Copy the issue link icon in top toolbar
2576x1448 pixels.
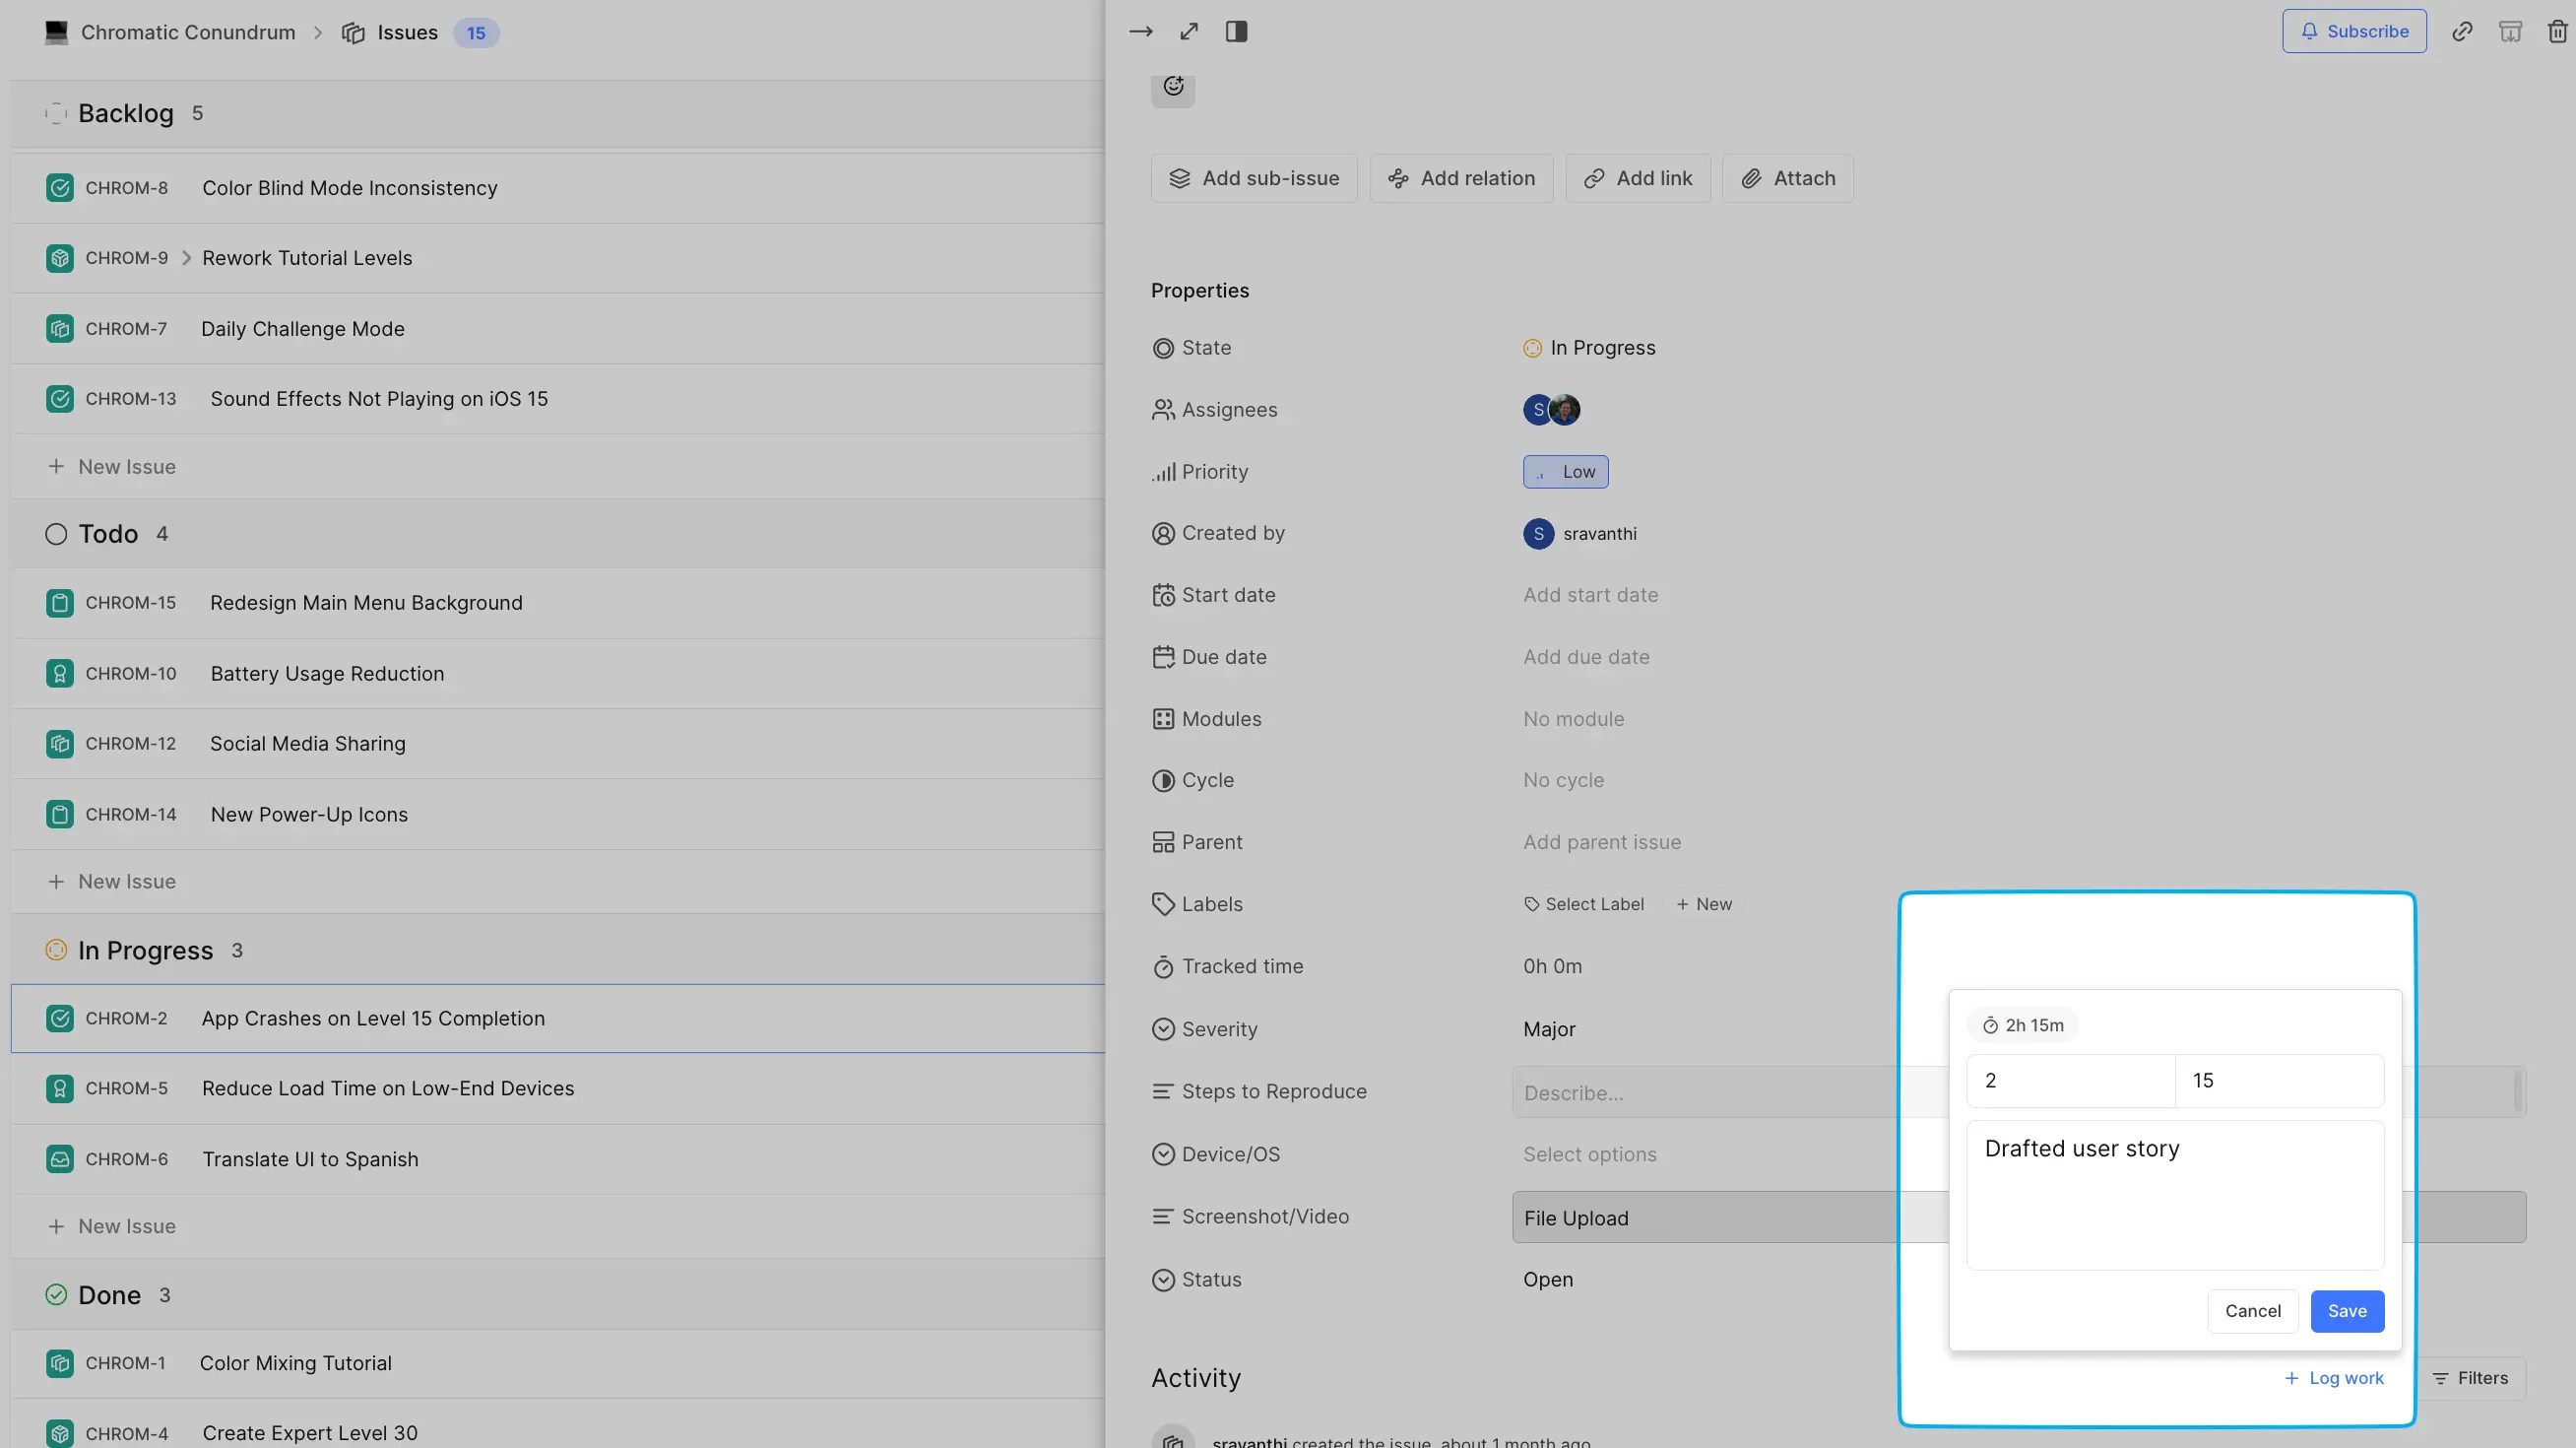point(2462,31)
